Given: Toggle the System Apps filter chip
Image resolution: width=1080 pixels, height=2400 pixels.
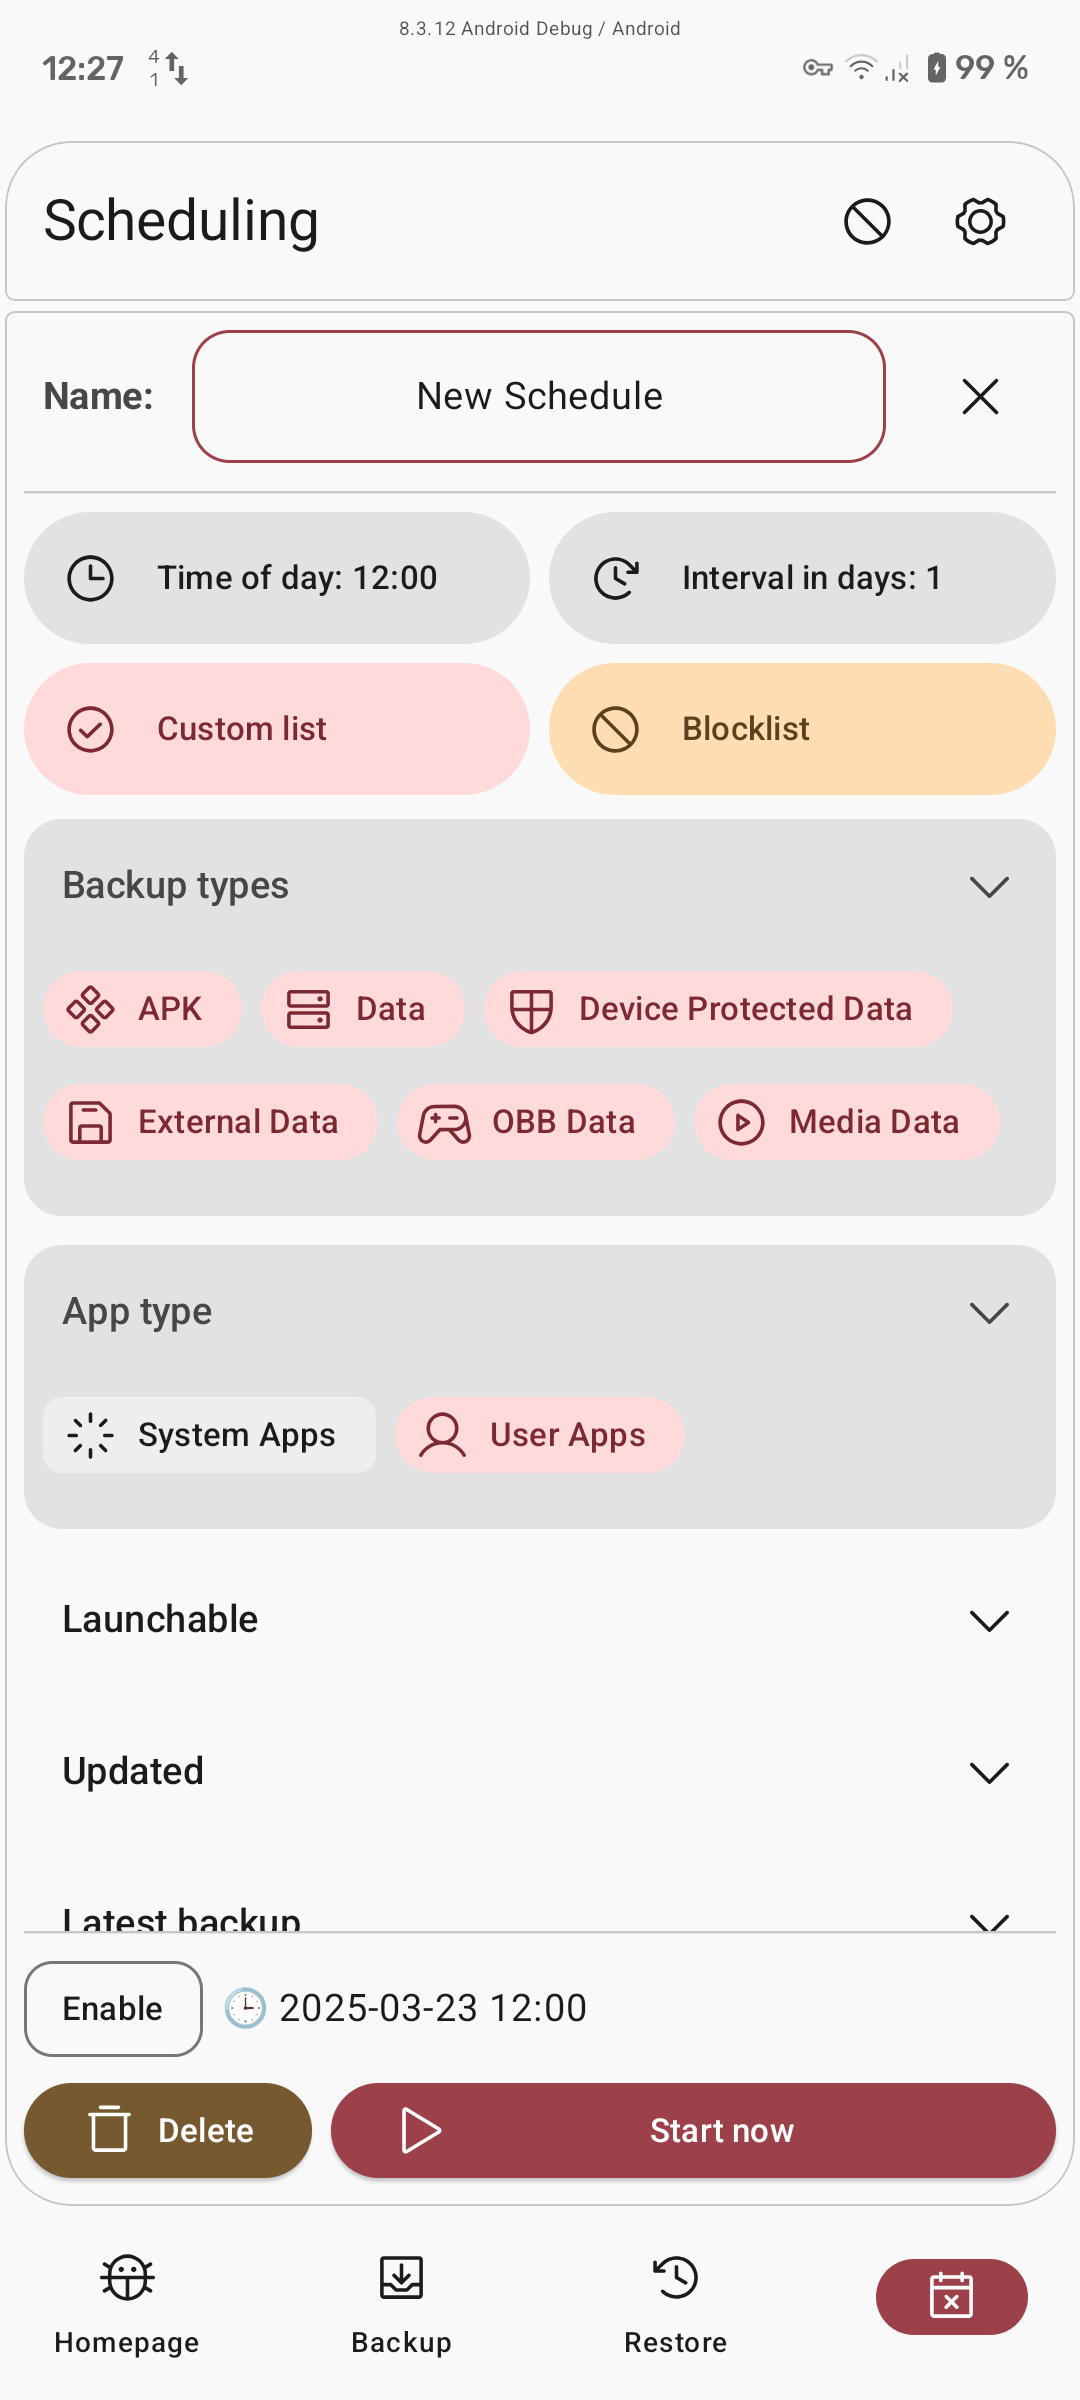Looking at the screenshot, I should point(209,1435).
